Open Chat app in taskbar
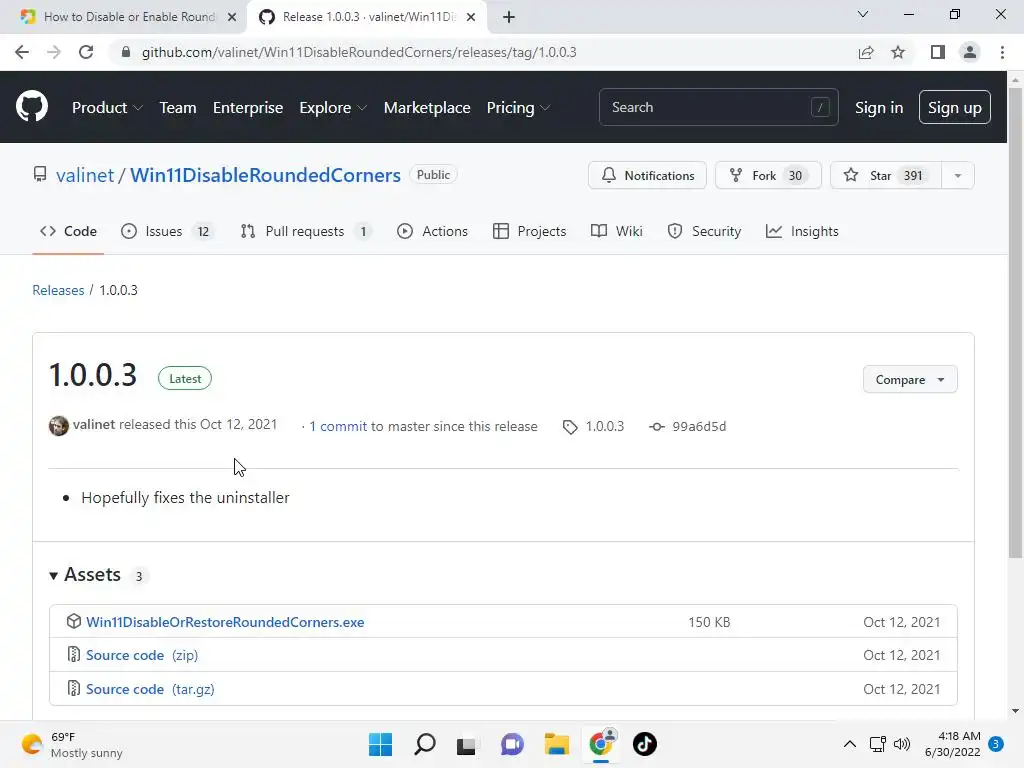 pyautogui.click(x=513, y=744)
